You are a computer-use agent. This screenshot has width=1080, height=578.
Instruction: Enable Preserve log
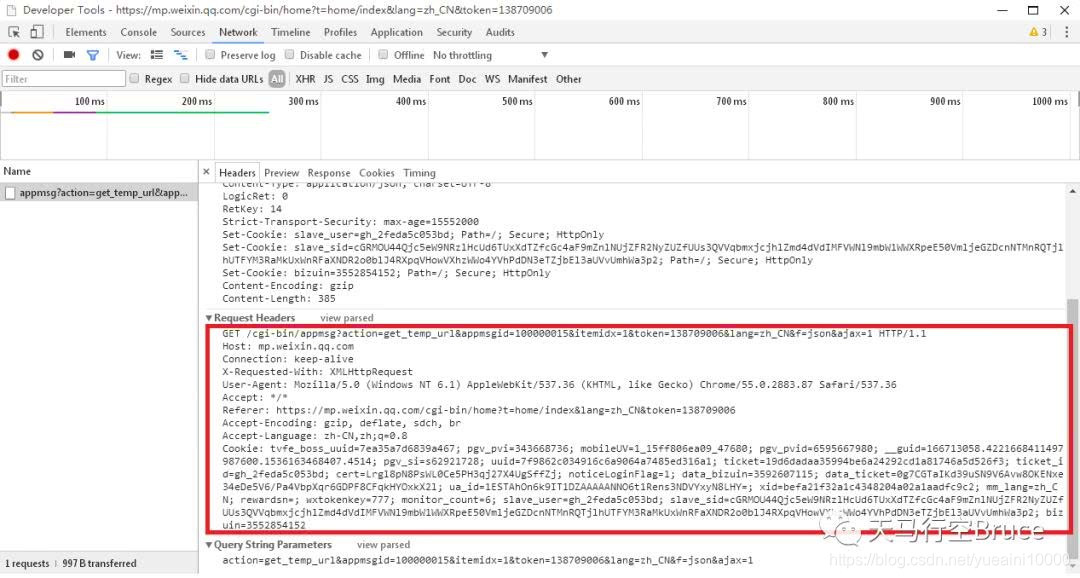point(209,56)
